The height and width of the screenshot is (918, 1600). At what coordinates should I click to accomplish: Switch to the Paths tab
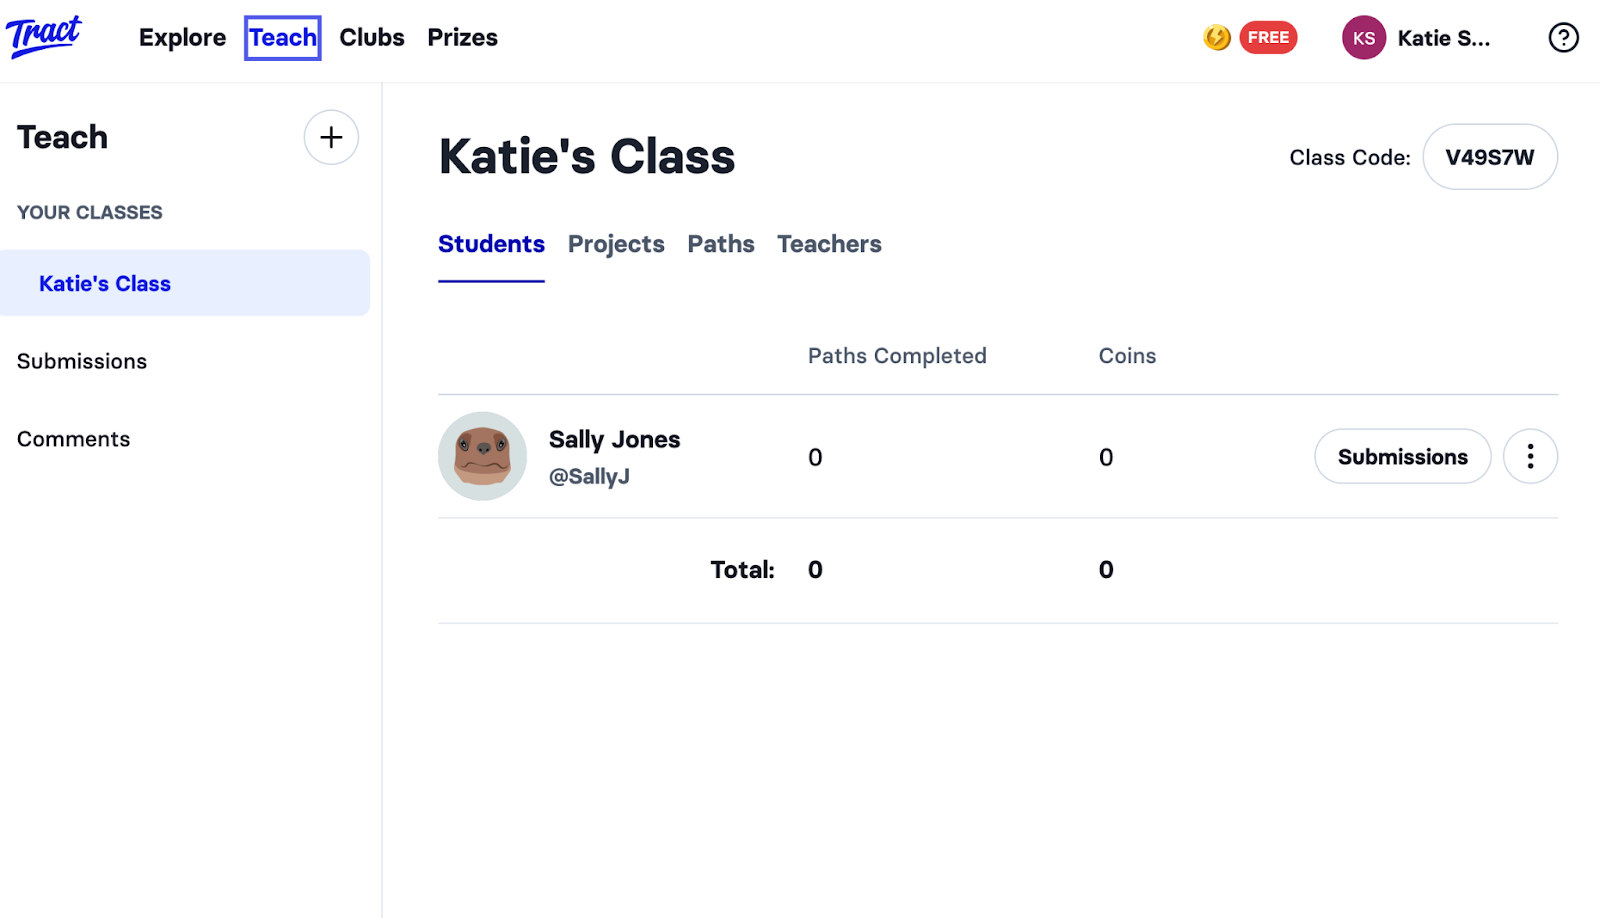click(x=721, y=244)
